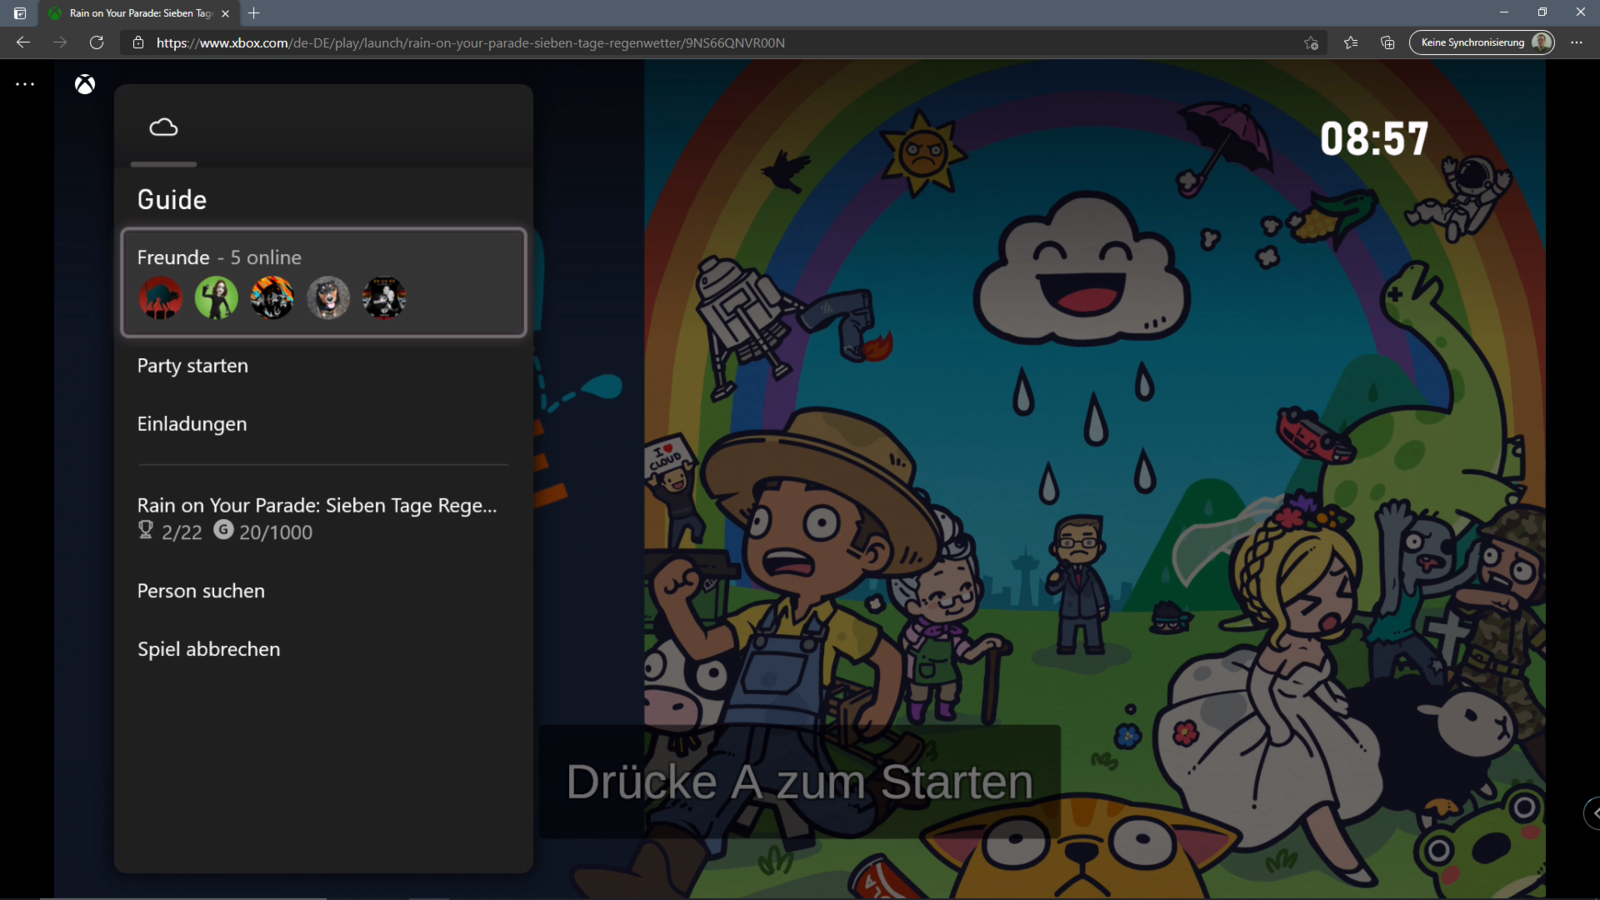Click the browser forward arrow
Screen dimensions: 1600x900
[60, 42]
